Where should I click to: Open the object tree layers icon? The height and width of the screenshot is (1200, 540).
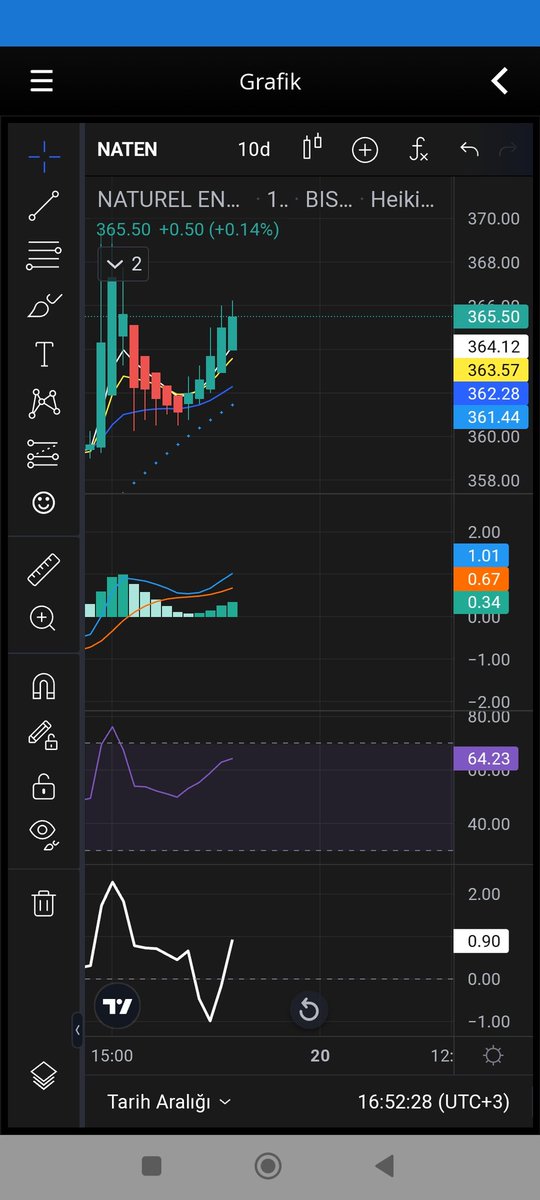coord(43,1076)
